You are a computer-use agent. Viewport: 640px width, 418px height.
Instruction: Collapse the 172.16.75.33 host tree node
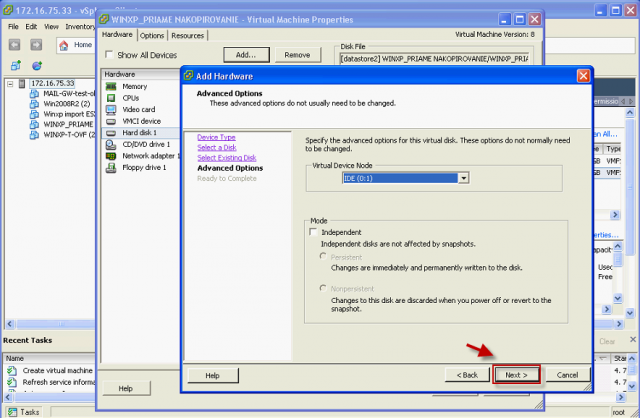(x=10, y=84)
